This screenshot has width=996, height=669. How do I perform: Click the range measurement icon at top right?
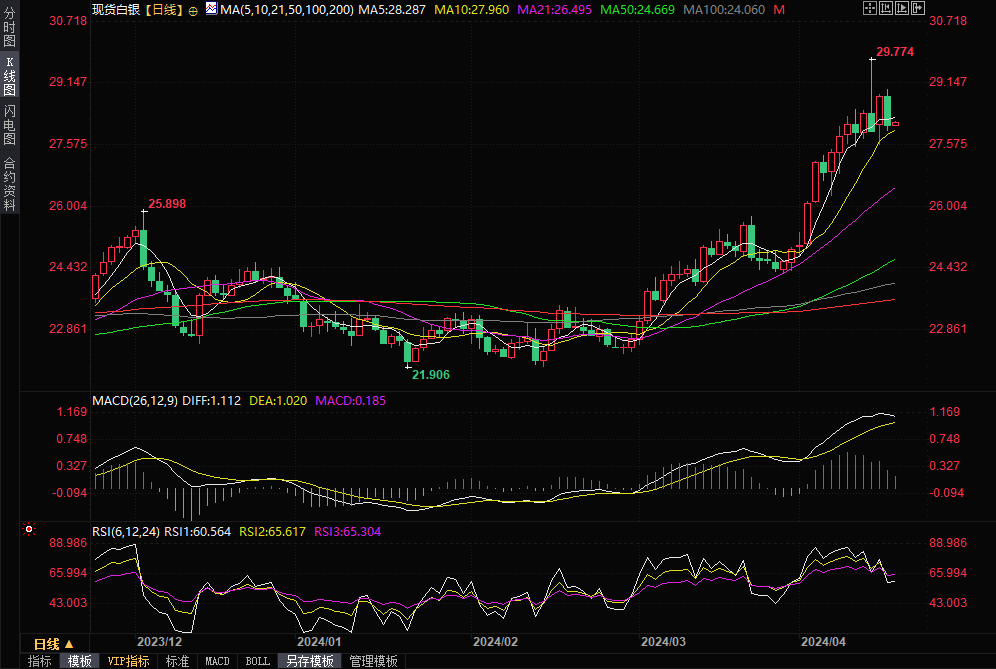pos(887,9)
